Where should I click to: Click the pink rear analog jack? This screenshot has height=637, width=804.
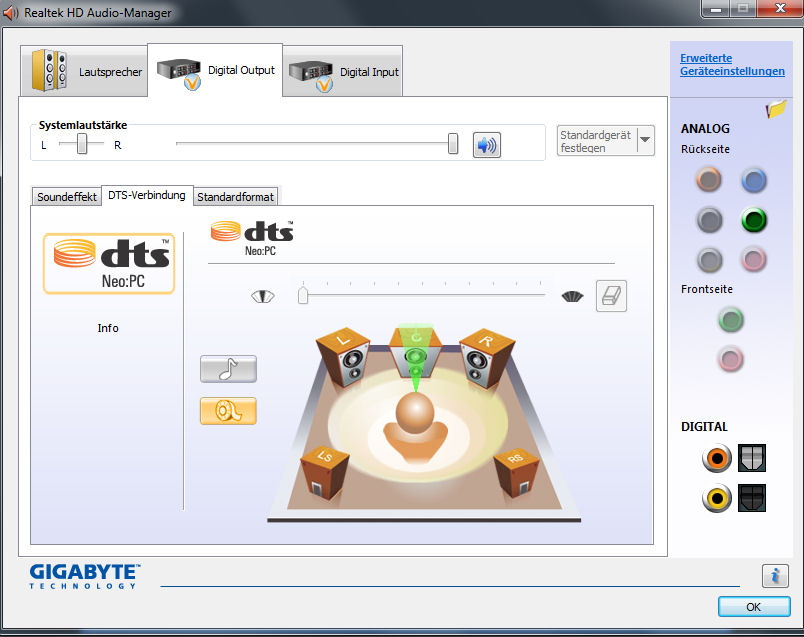pyautogui.click(x=754, y=259)
